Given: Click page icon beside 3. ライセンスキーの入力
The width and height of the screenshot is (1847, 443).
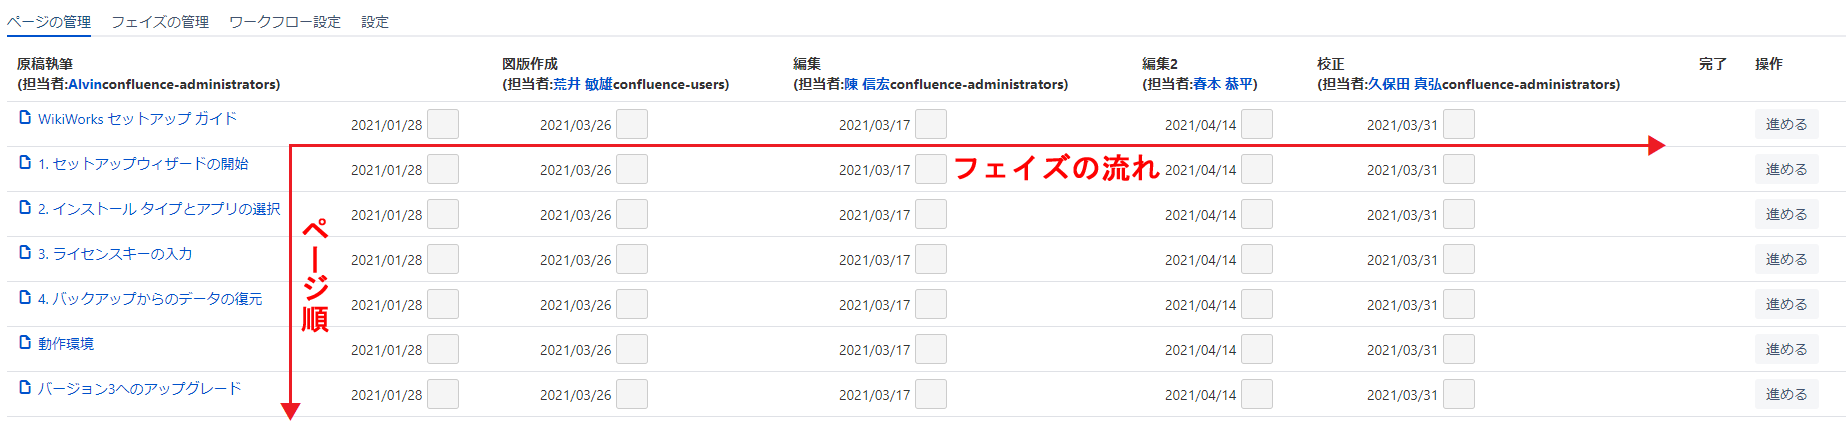Looking at the screenshot, I should point(25,253).
